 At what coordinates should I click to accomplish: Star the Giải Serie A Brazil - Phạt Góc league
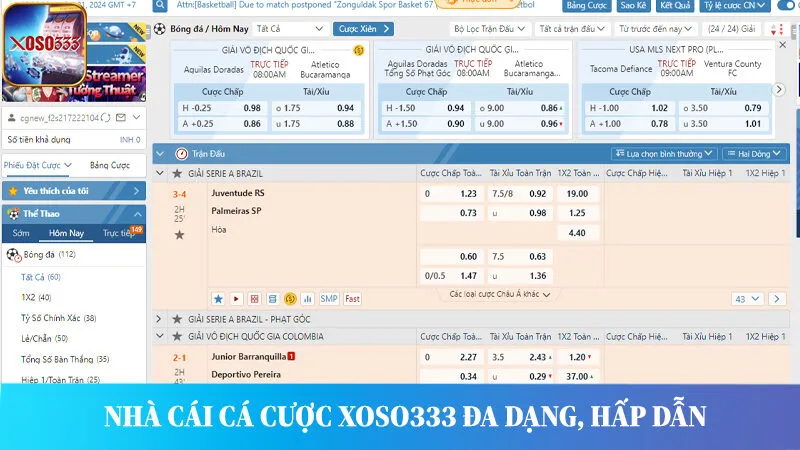[x=177, y=319]
